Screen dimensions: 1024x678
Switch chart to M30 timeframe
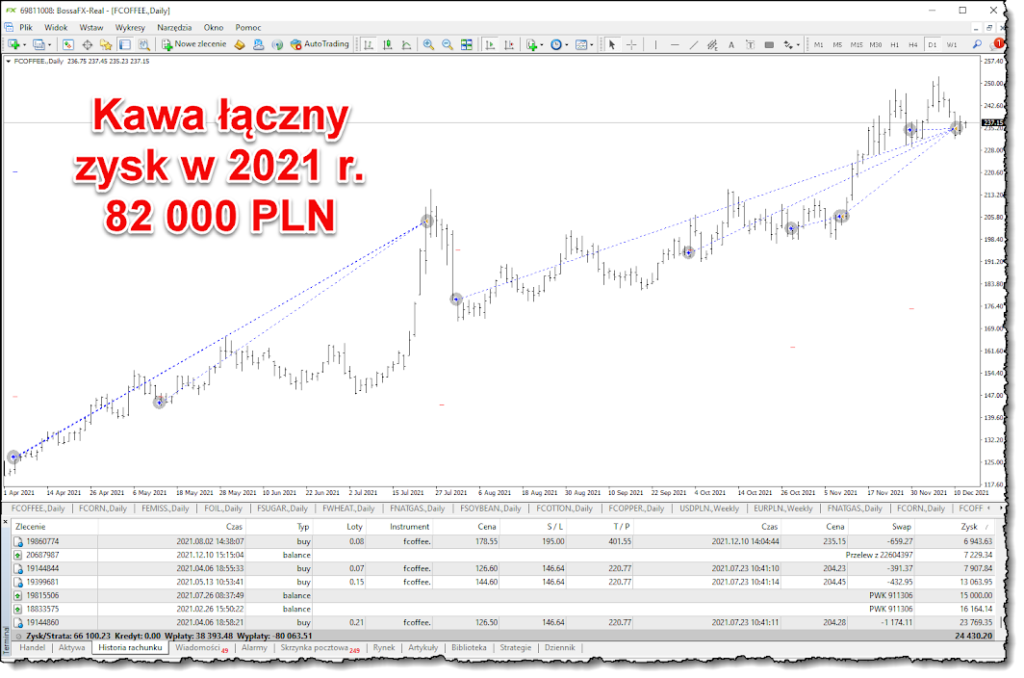[876, 44]
